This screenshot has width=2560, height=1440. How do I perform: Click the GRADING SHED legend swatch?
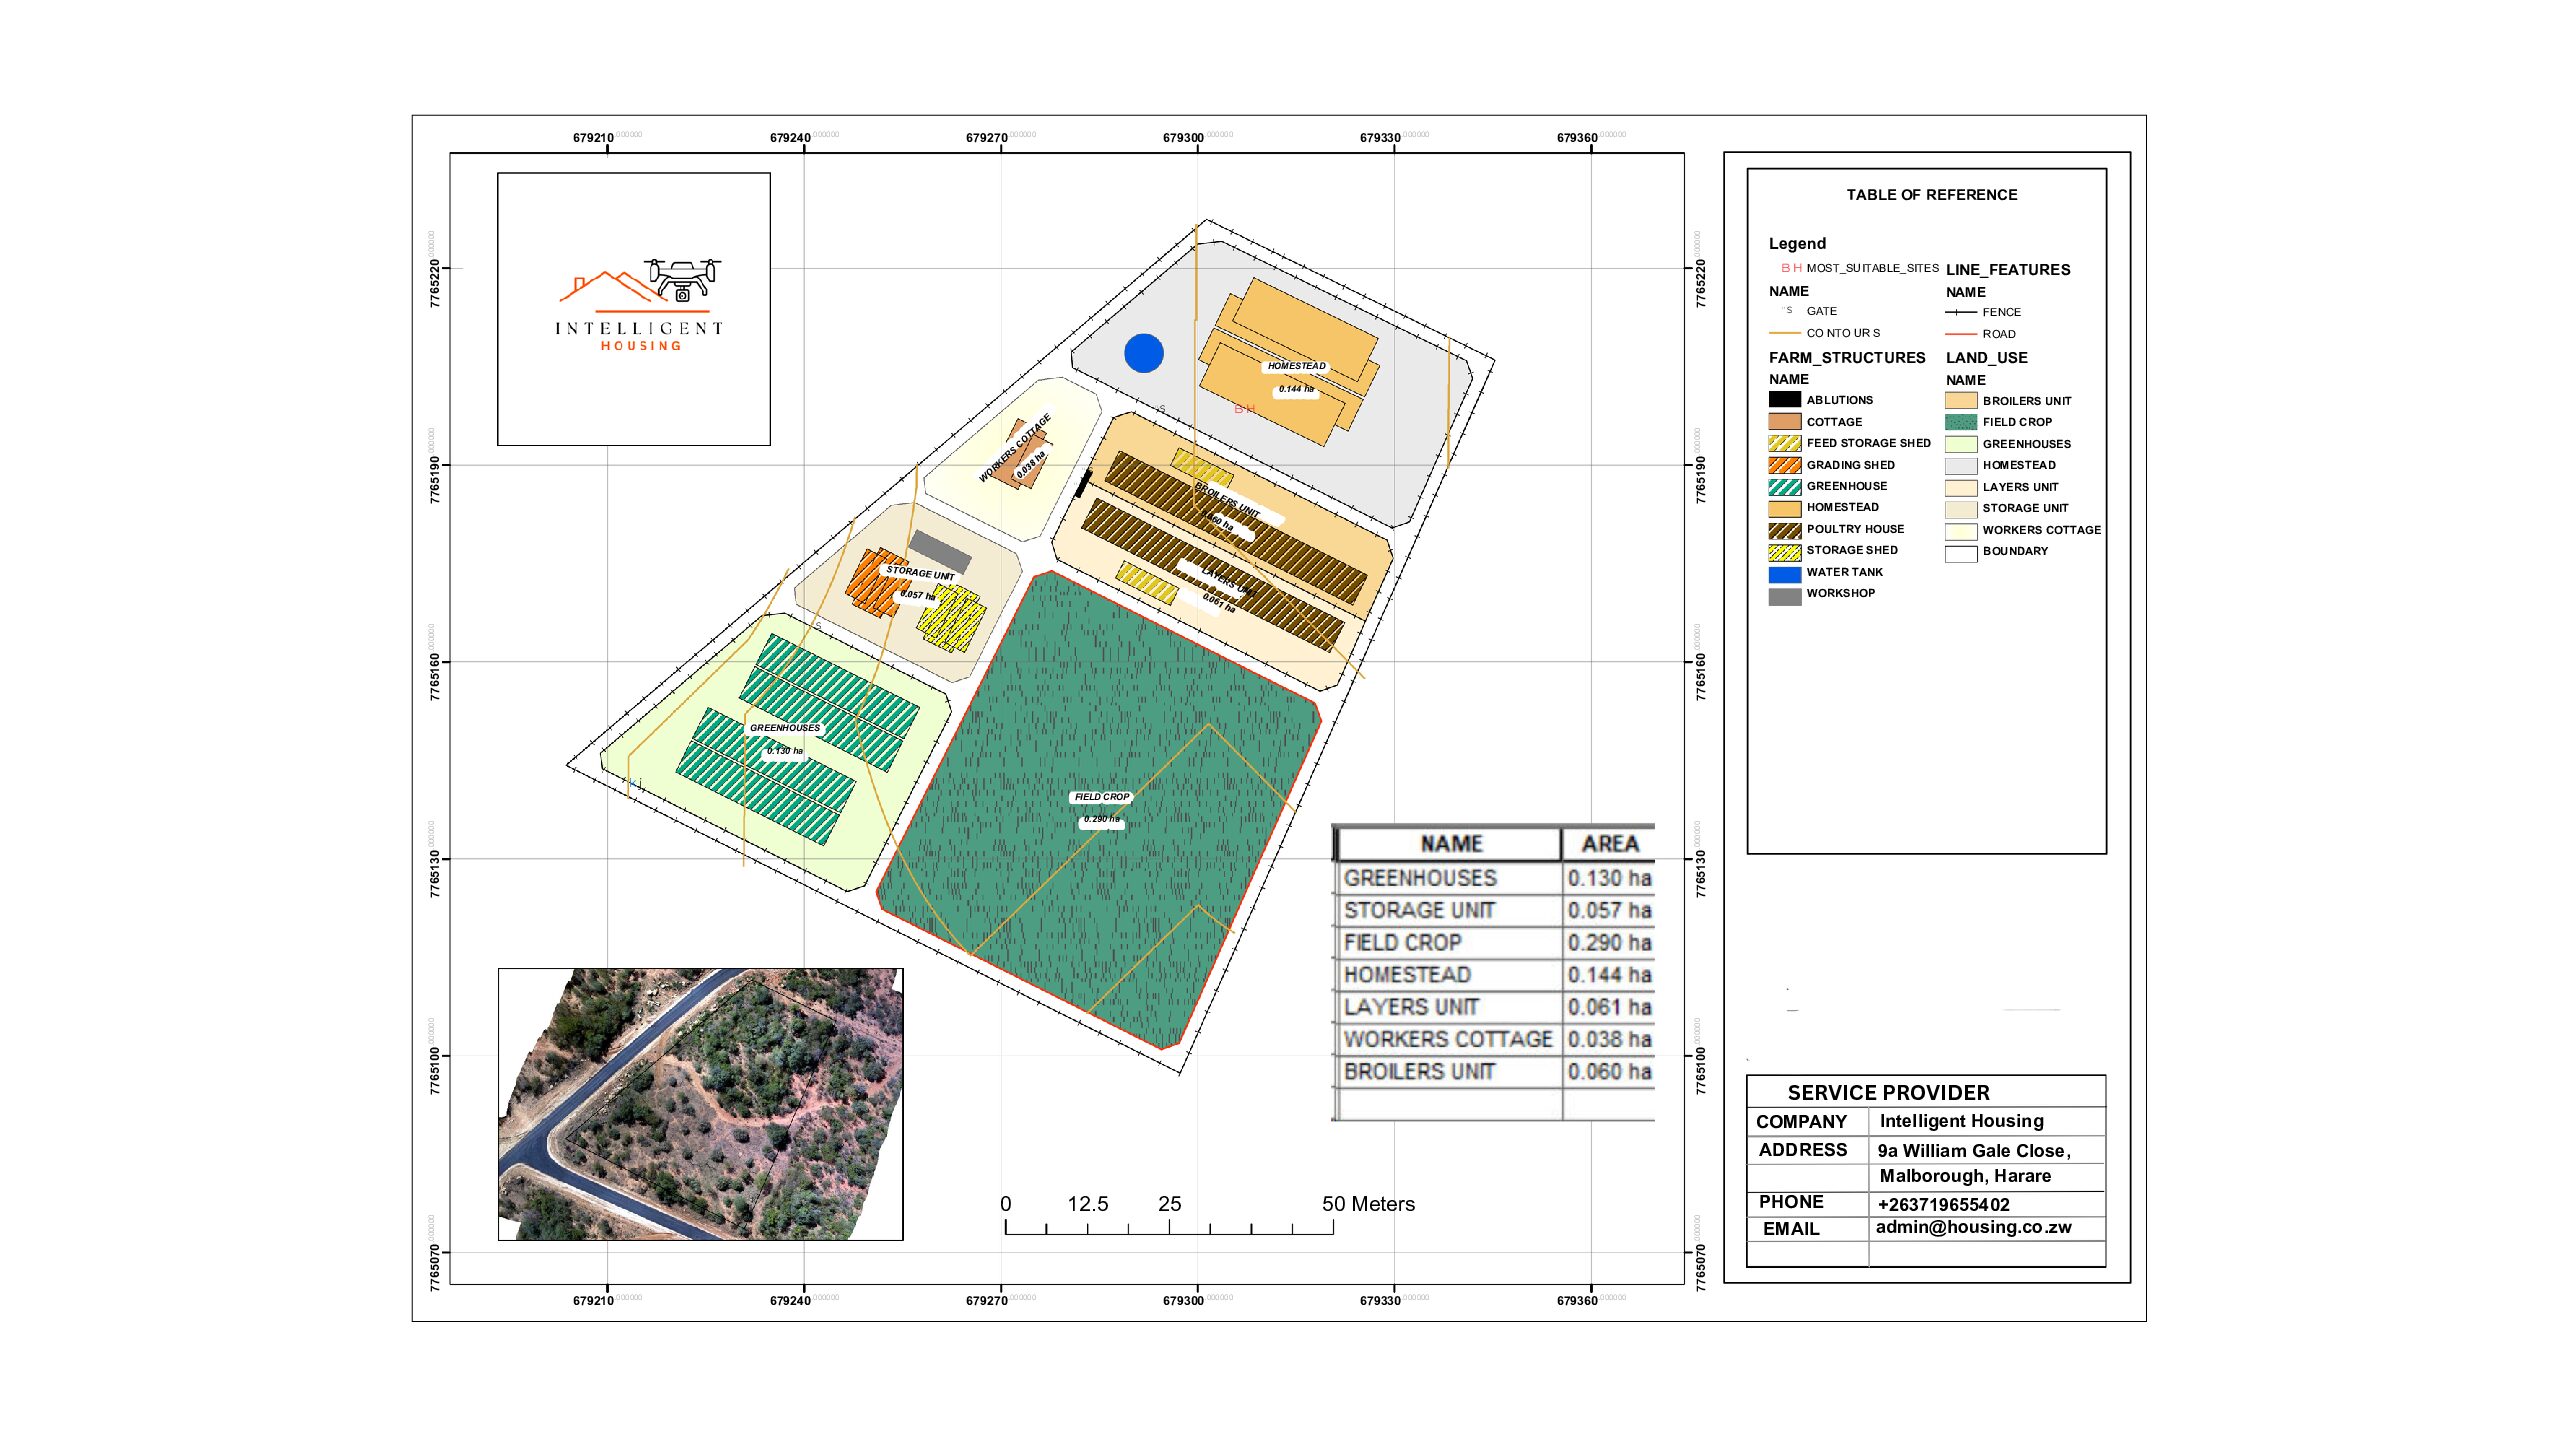(x=1784, y=465)
